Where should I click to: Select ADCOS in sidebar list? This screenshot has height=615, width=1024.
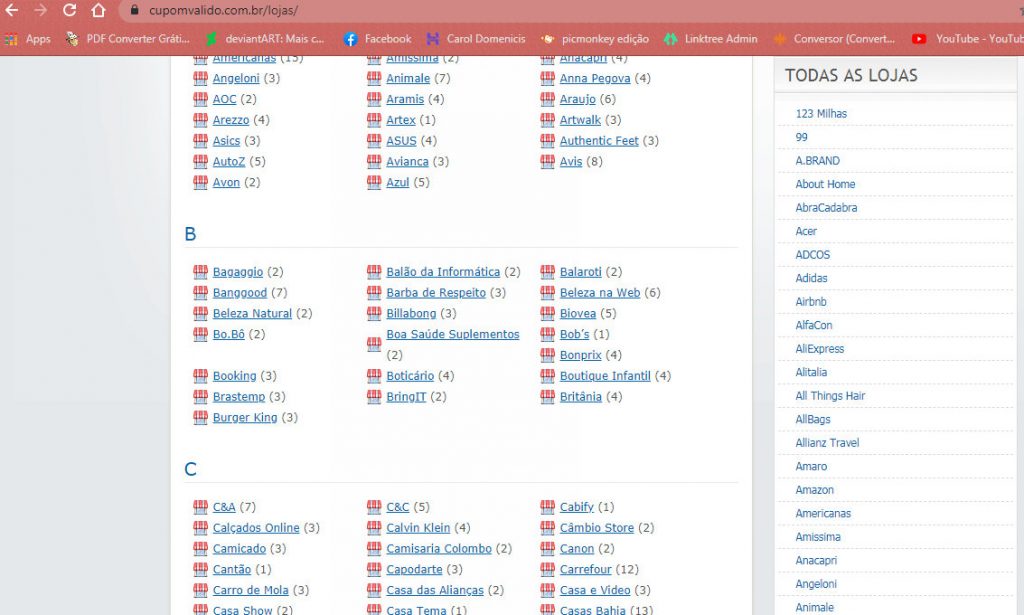(x=812, y=255)
